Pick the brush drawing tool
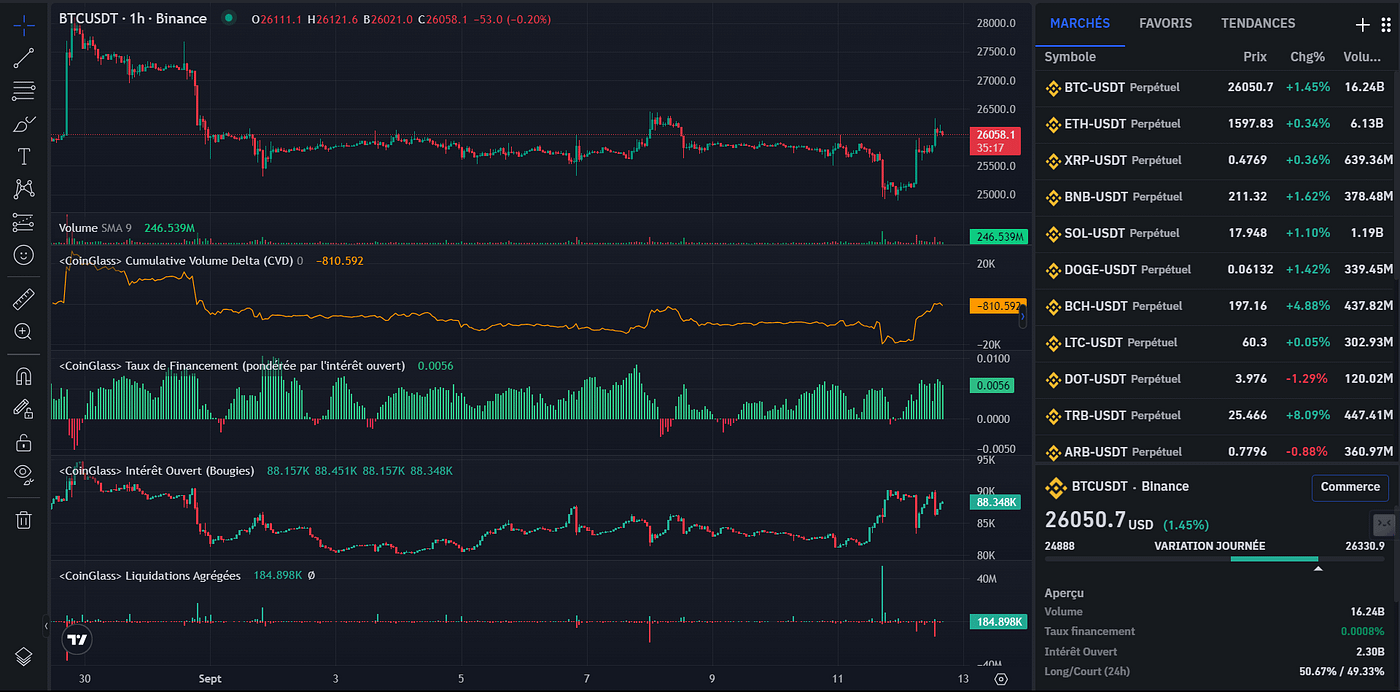 [24, 123]
